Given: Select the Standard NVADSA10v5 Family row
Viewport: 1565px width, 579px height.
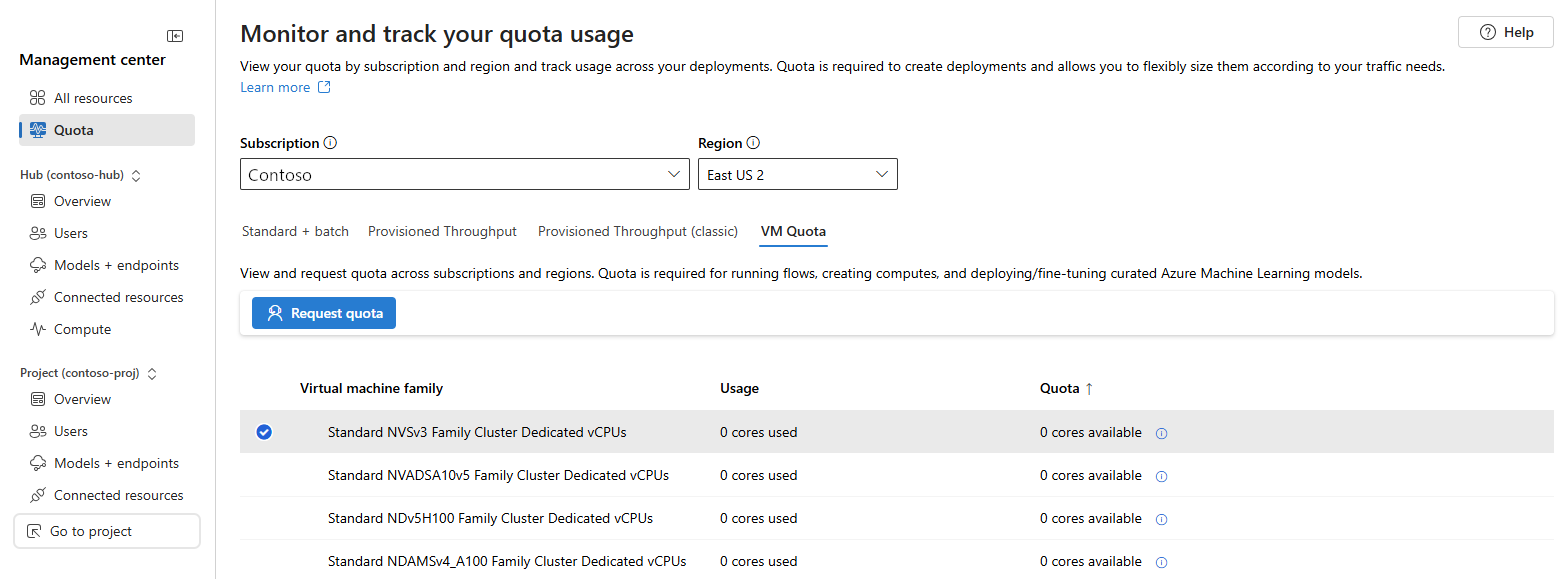Looking at the screenshot, I should 498,475.
